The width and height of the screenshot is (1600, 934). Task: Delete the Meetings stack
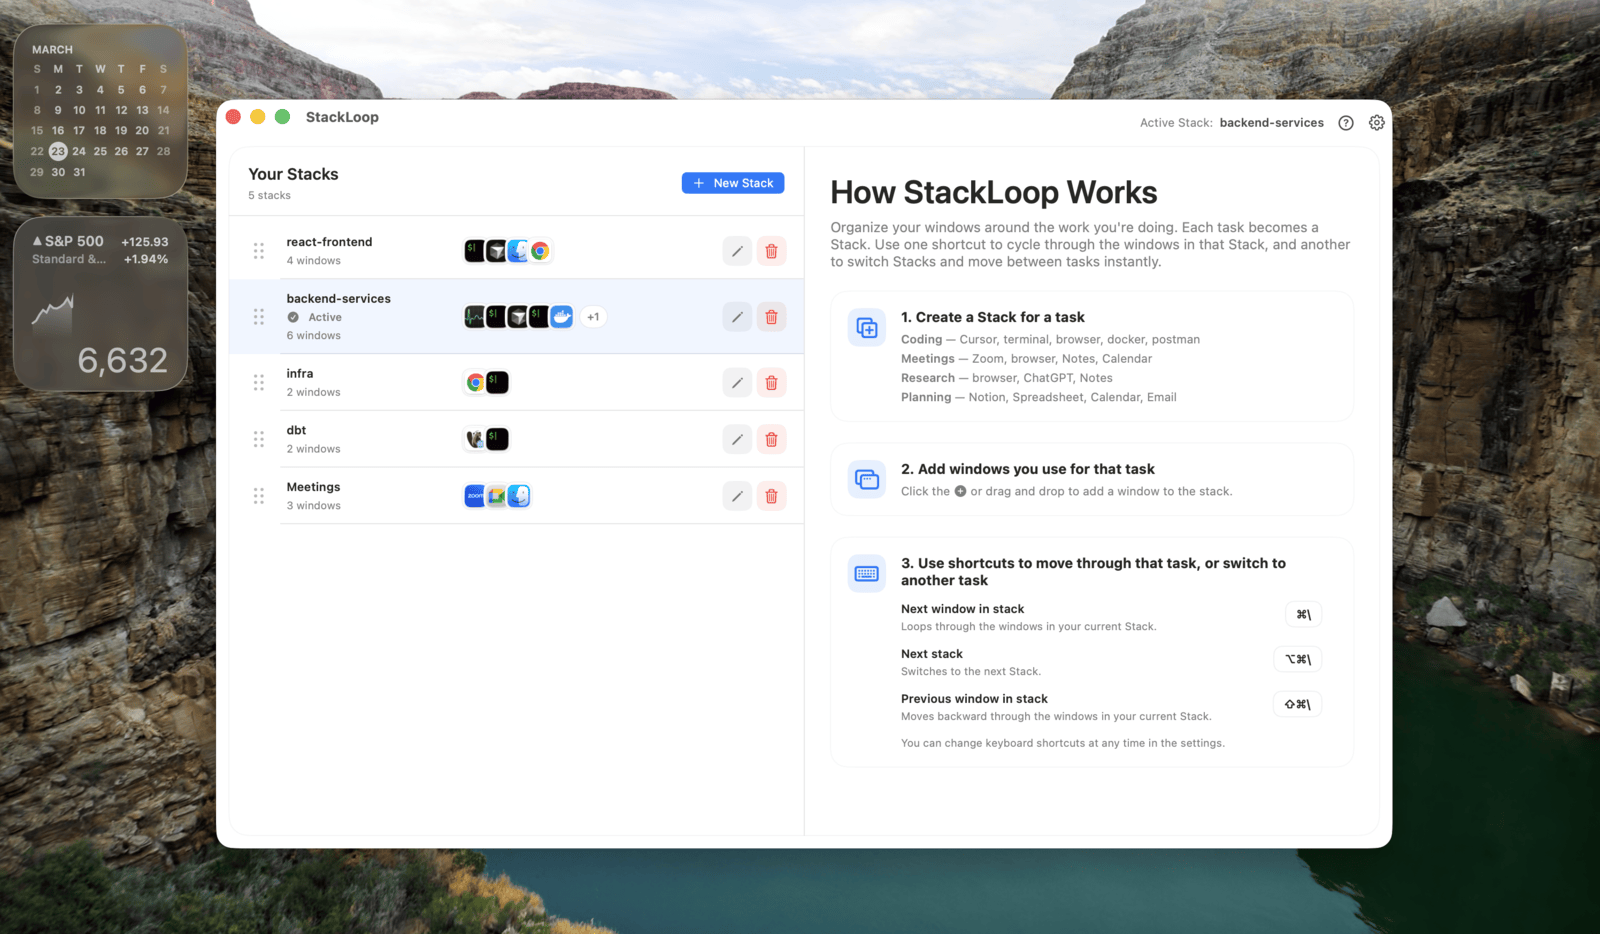click(x=771, y=495)
